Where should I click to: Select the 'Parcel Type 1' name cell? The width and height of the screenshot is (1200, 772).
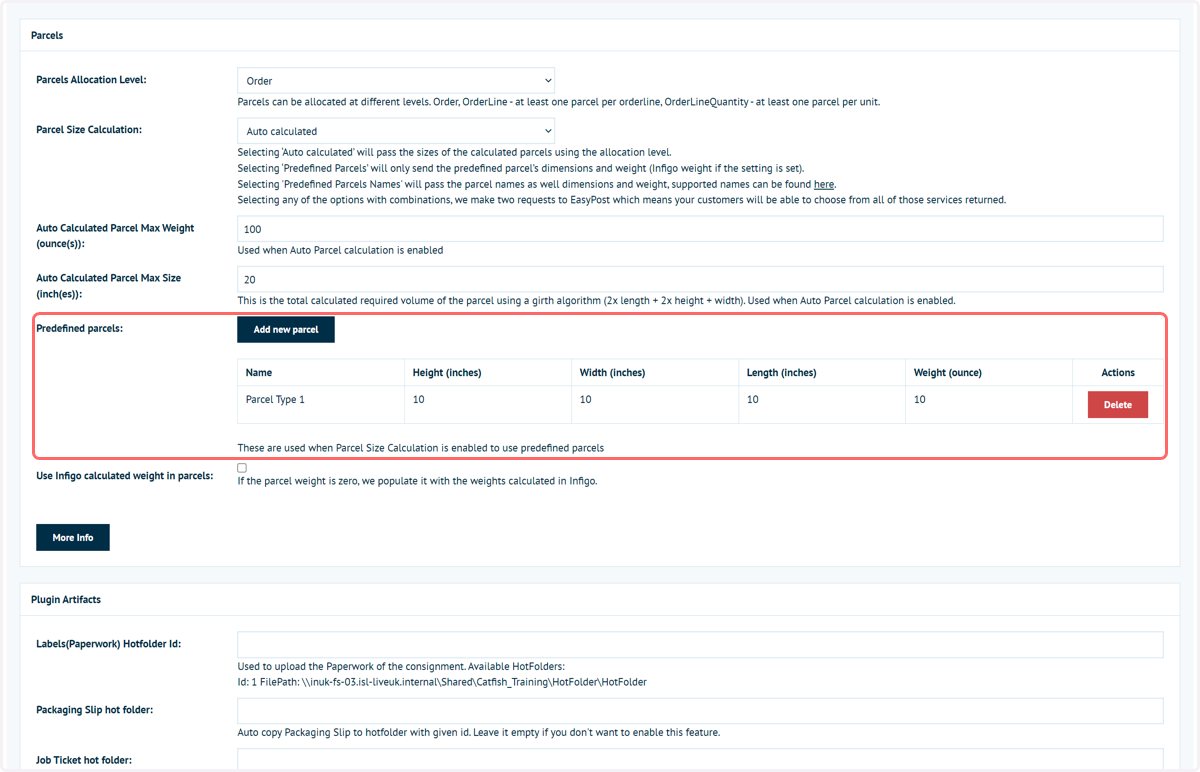(x=321, y=404)
